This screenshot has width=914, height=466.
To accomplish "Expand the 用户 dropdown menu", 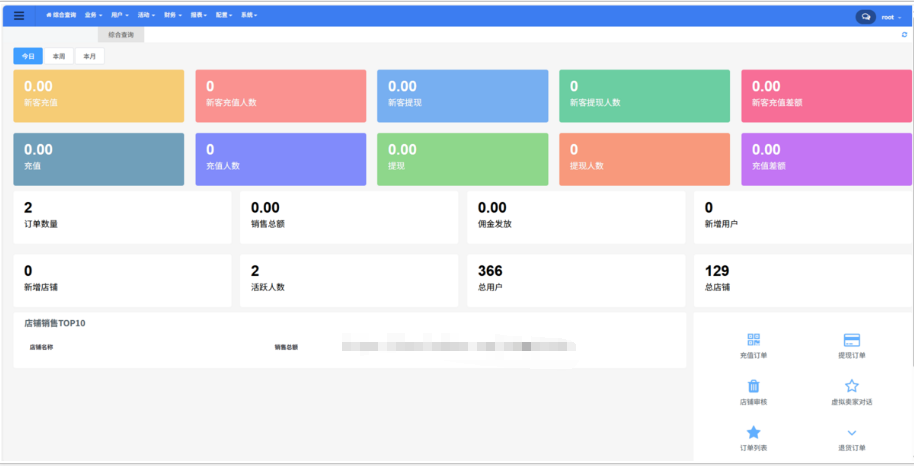I will (119, 16).
